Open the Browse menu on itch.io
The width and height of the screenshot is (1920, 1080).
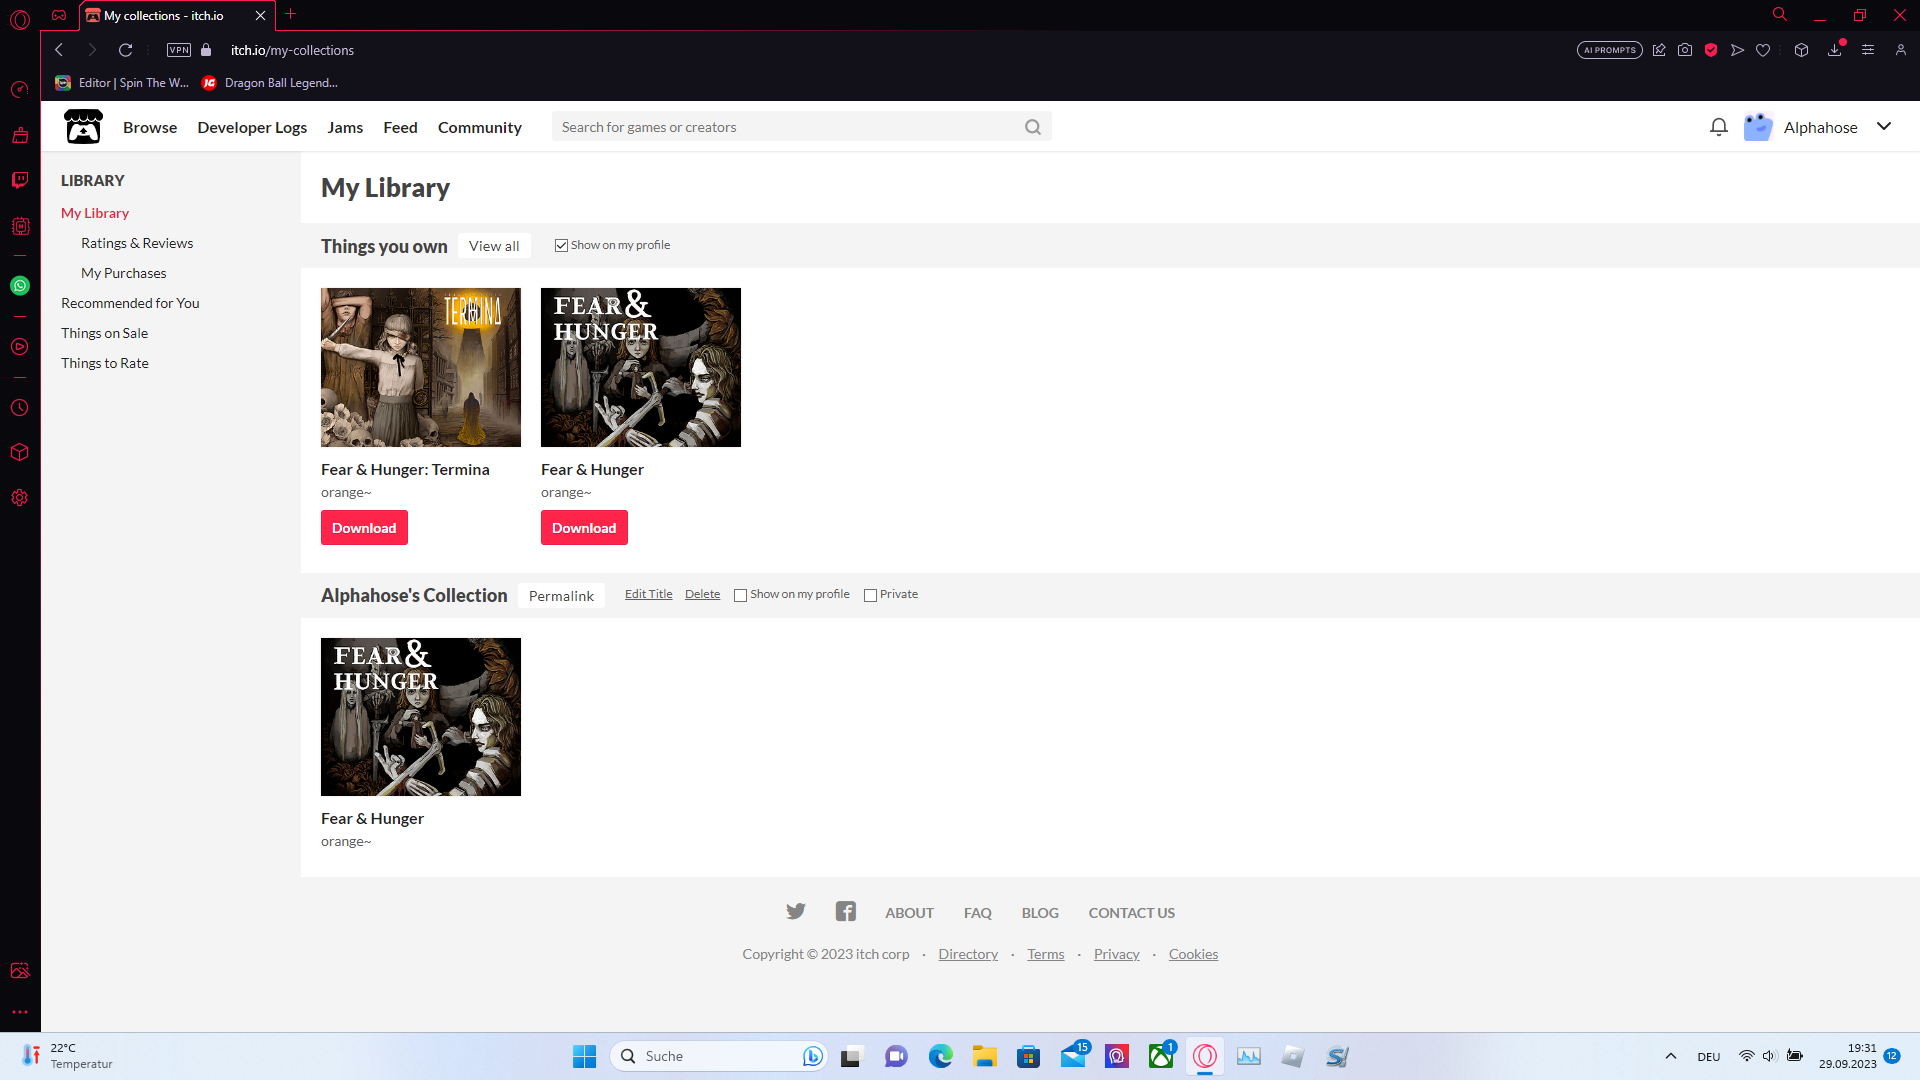(150, 127)
